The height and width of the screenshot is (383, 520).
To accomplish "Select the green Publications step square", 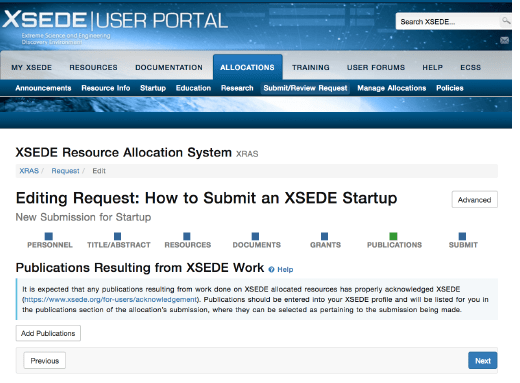I will point(393,236).
